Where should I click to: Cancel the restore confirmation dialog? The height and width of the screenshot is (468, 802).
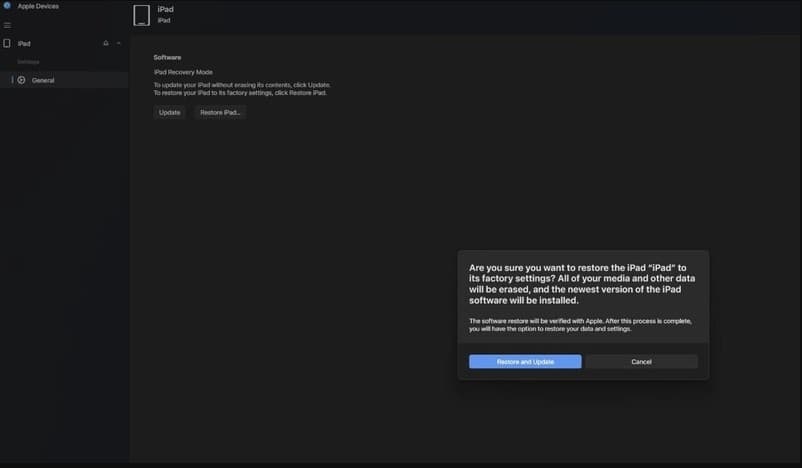641,362
